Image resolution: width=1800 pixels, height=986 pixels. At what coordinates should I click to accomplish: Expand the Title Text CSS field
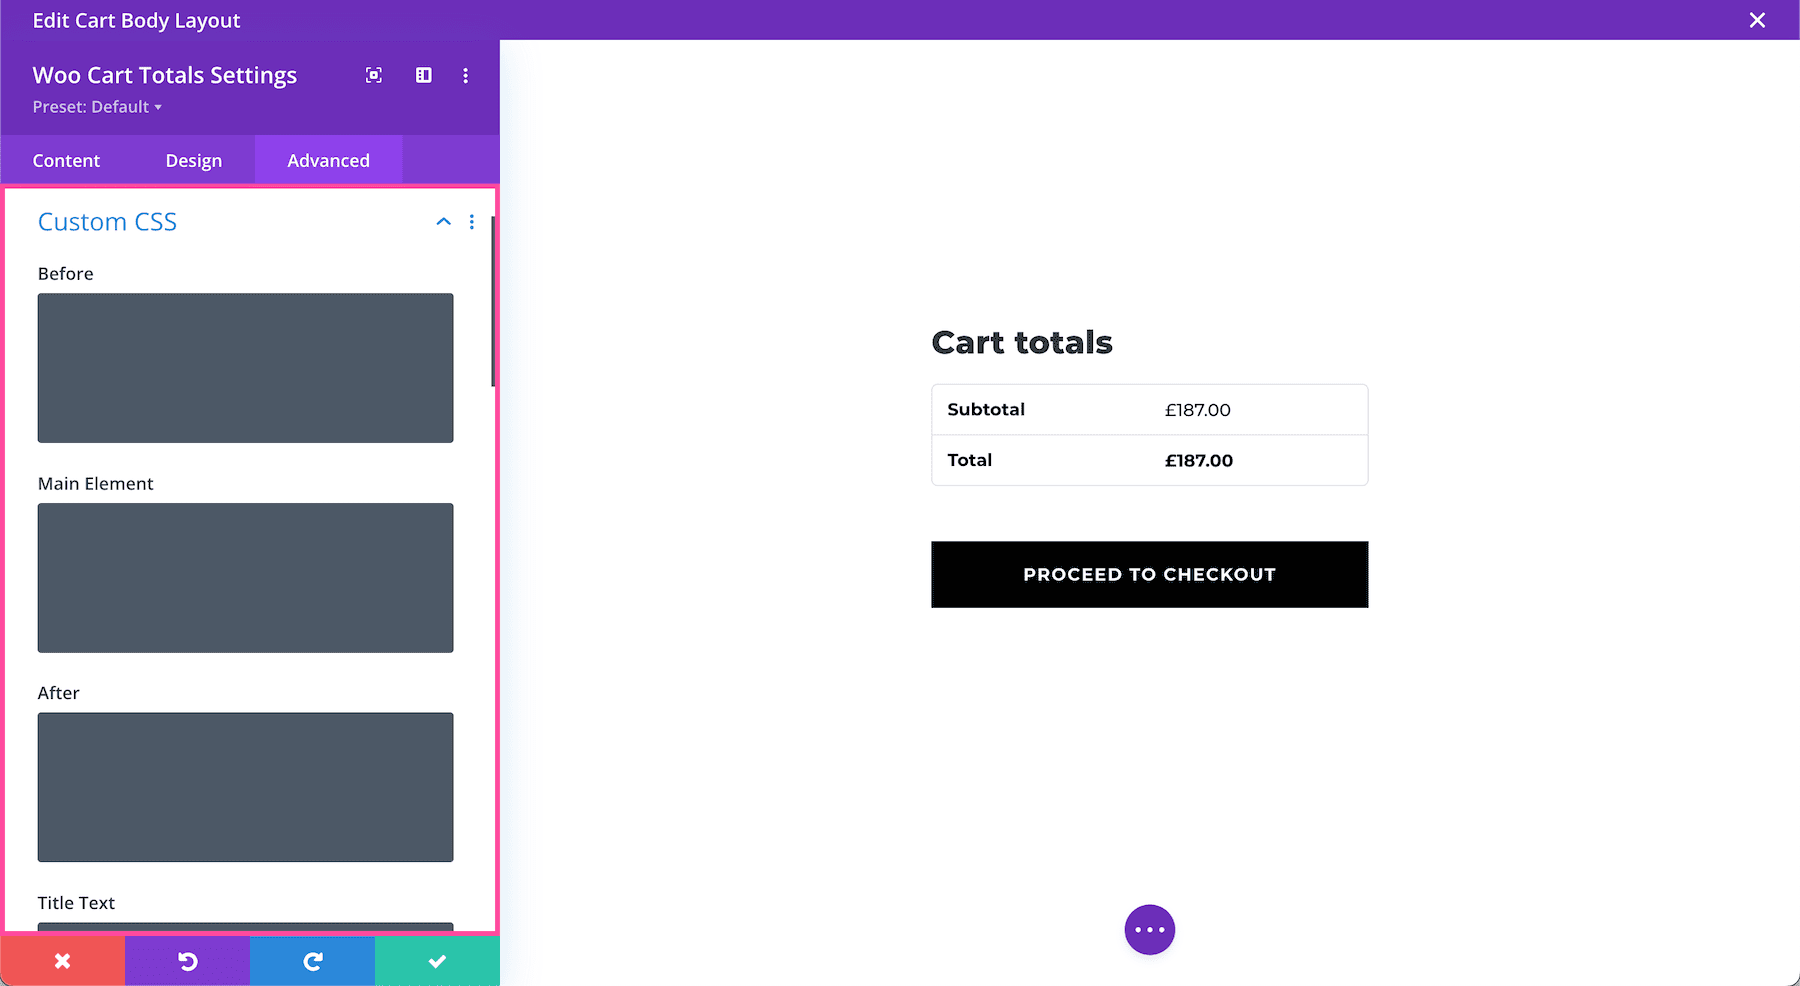(x=245, y=930)
